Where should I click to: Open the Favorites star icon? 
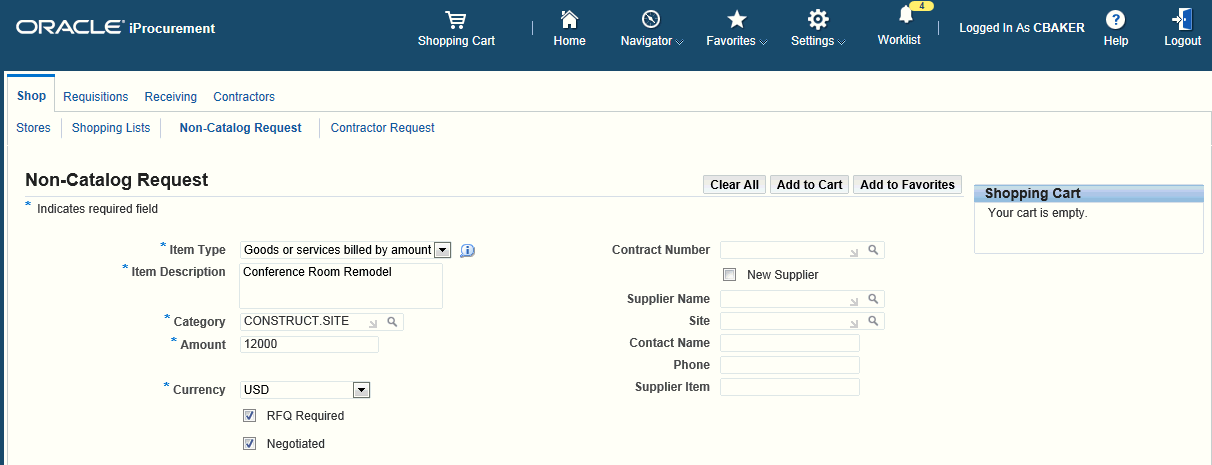coord(737,20)
